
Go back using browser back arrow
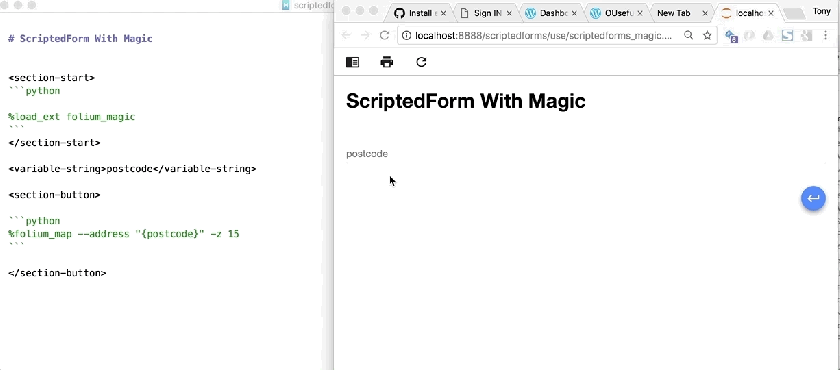346,35
